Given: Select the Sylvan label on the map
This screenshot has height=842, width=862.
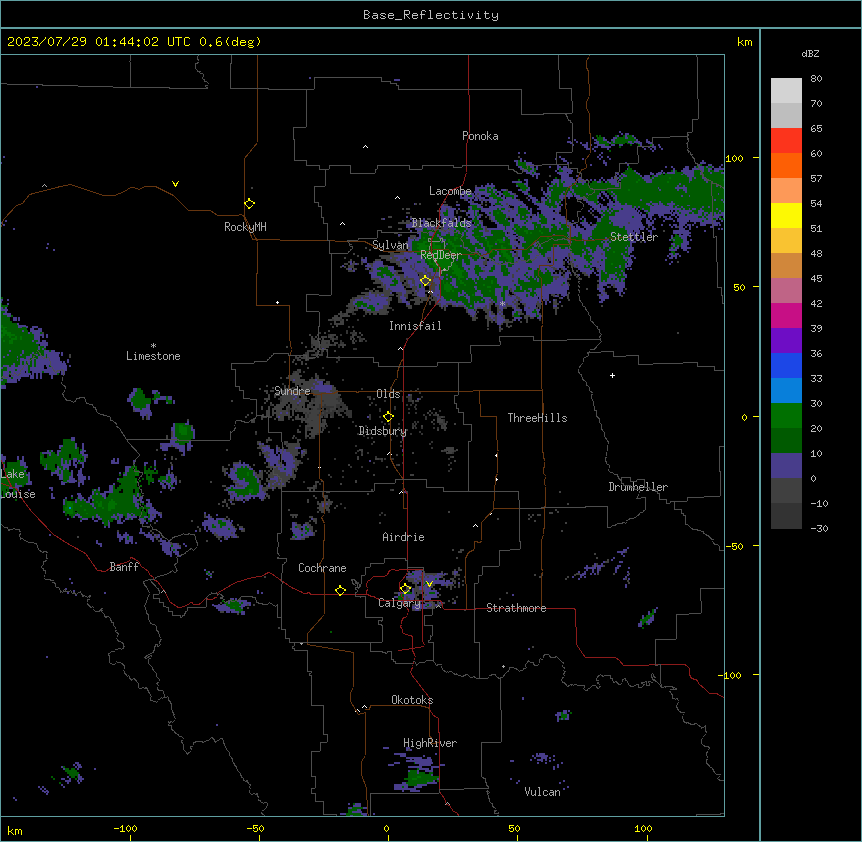Looking at the screenshot, I should coord(390,245).
